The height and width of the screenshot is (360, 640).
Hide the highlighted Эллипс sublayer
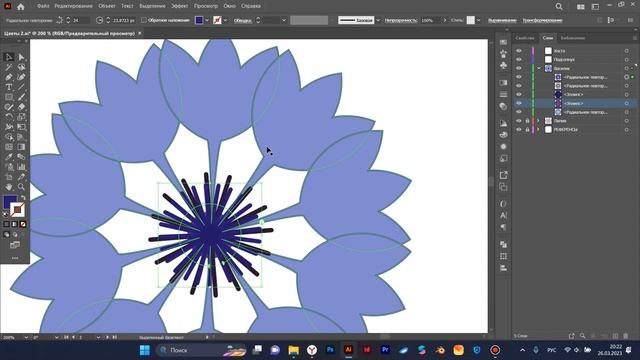point(519,103)
